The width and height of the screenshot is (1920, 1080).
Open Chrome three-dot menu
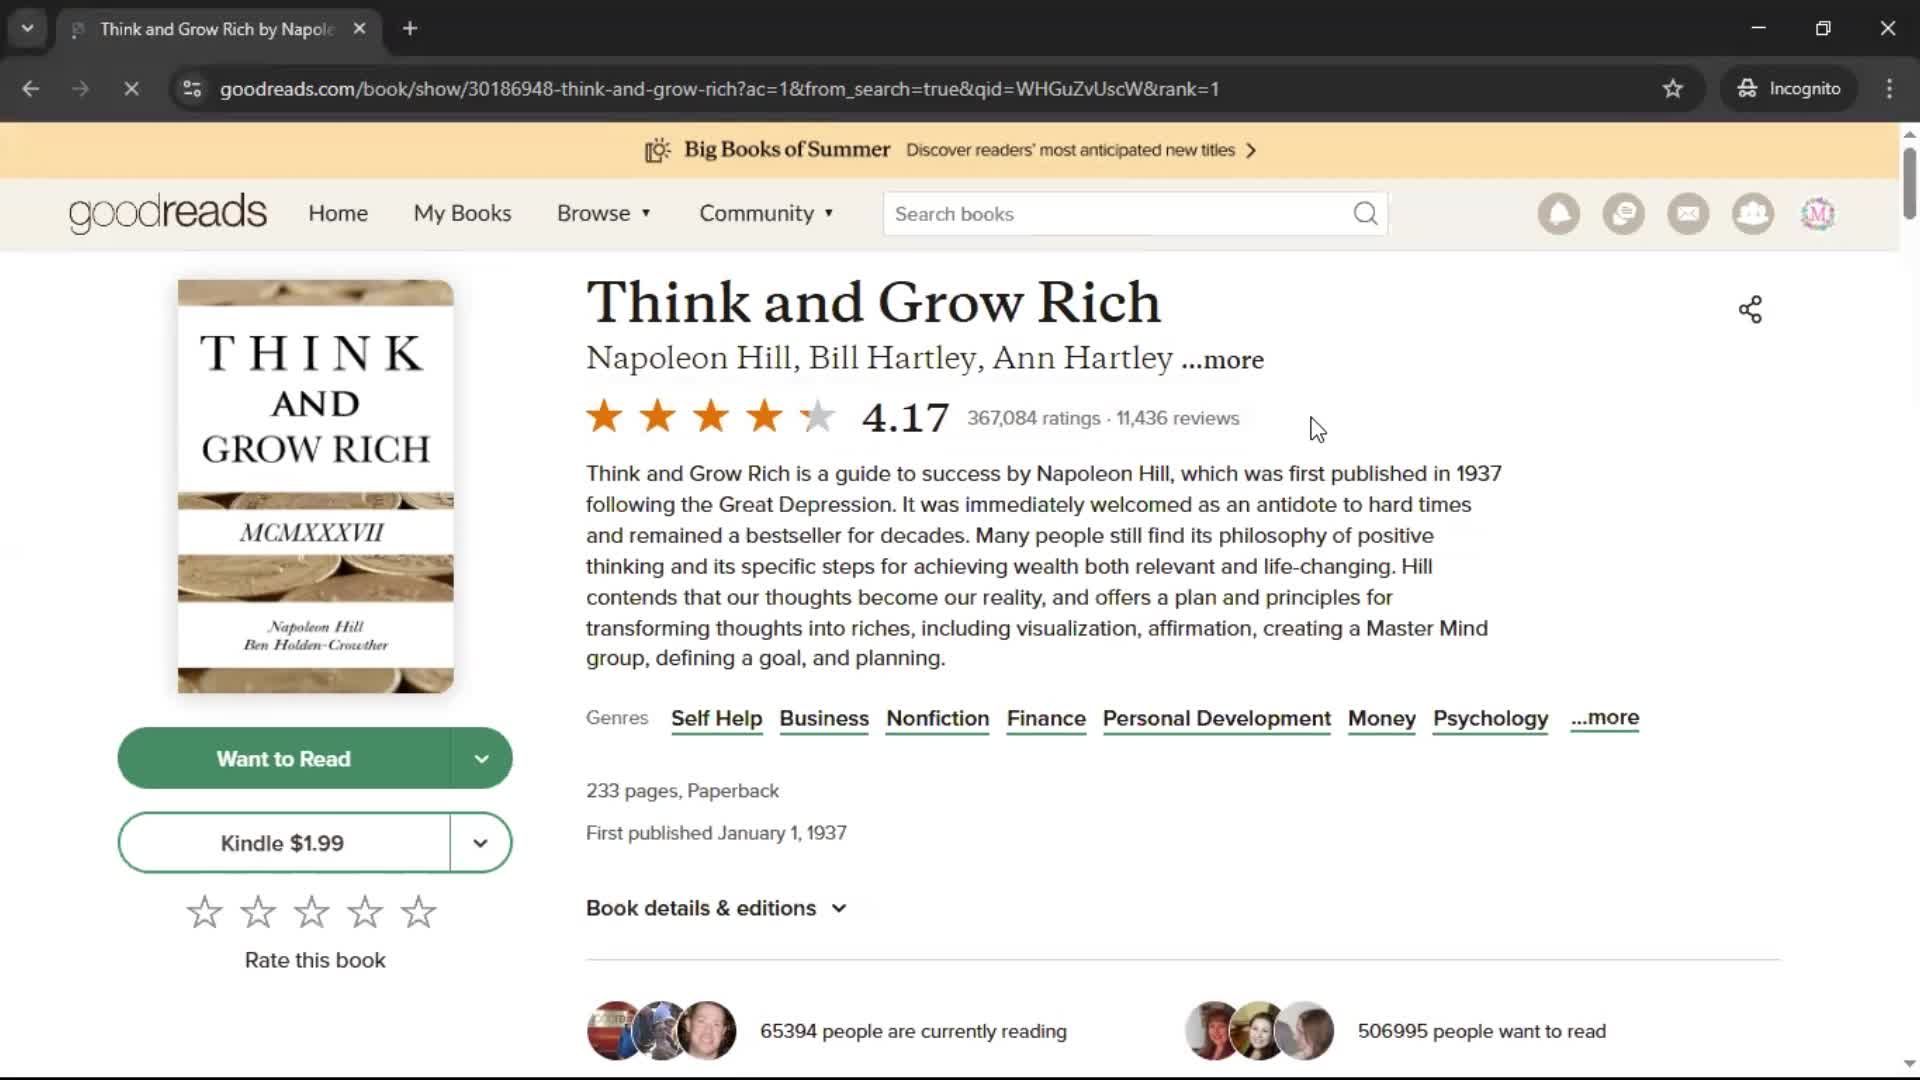(x=1889, y=89)
